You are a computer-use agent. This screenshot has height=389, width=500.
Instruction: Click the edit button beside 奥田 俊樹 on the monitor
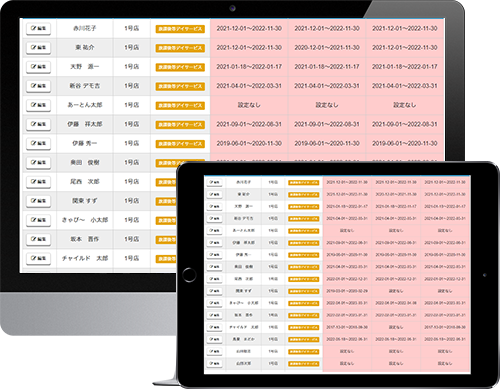pos(38,163)
